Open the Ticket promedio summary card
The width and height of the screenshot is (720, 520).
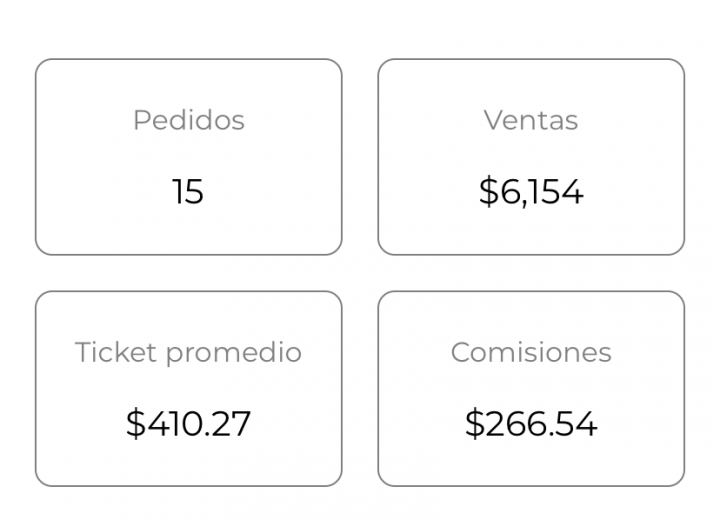tap(189, 389)
